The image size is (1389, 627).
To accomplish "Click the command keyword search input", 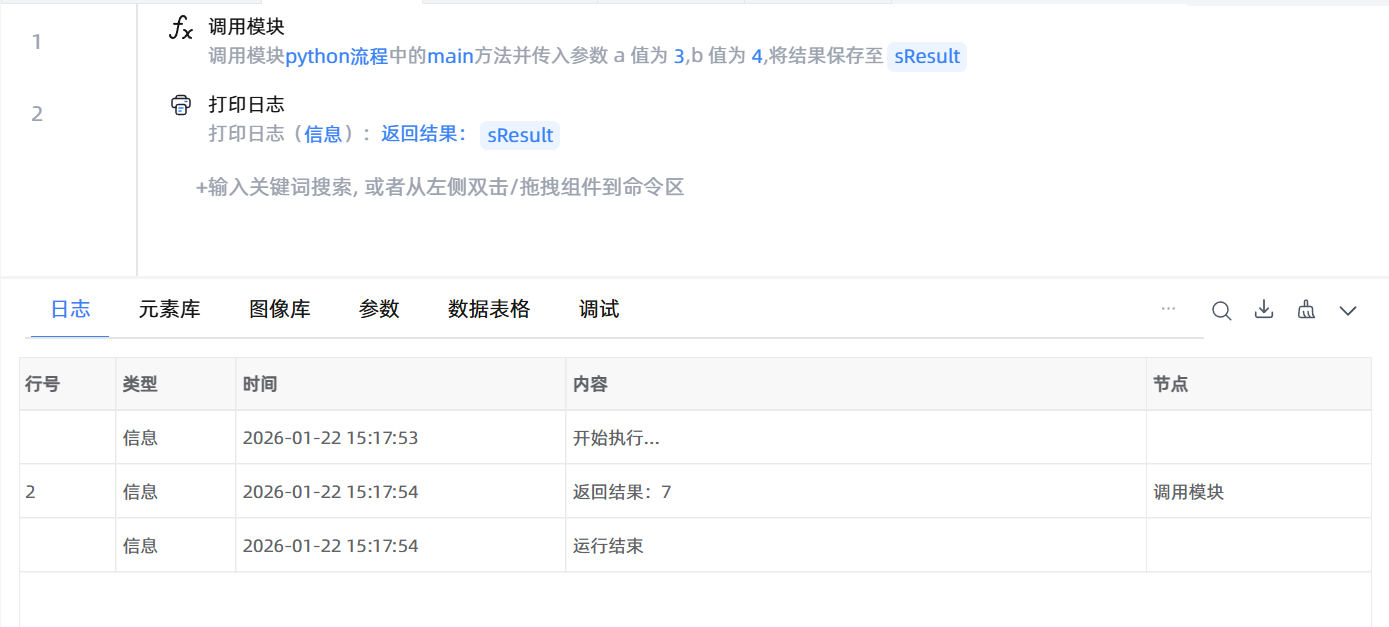I will tap(440, 187).
